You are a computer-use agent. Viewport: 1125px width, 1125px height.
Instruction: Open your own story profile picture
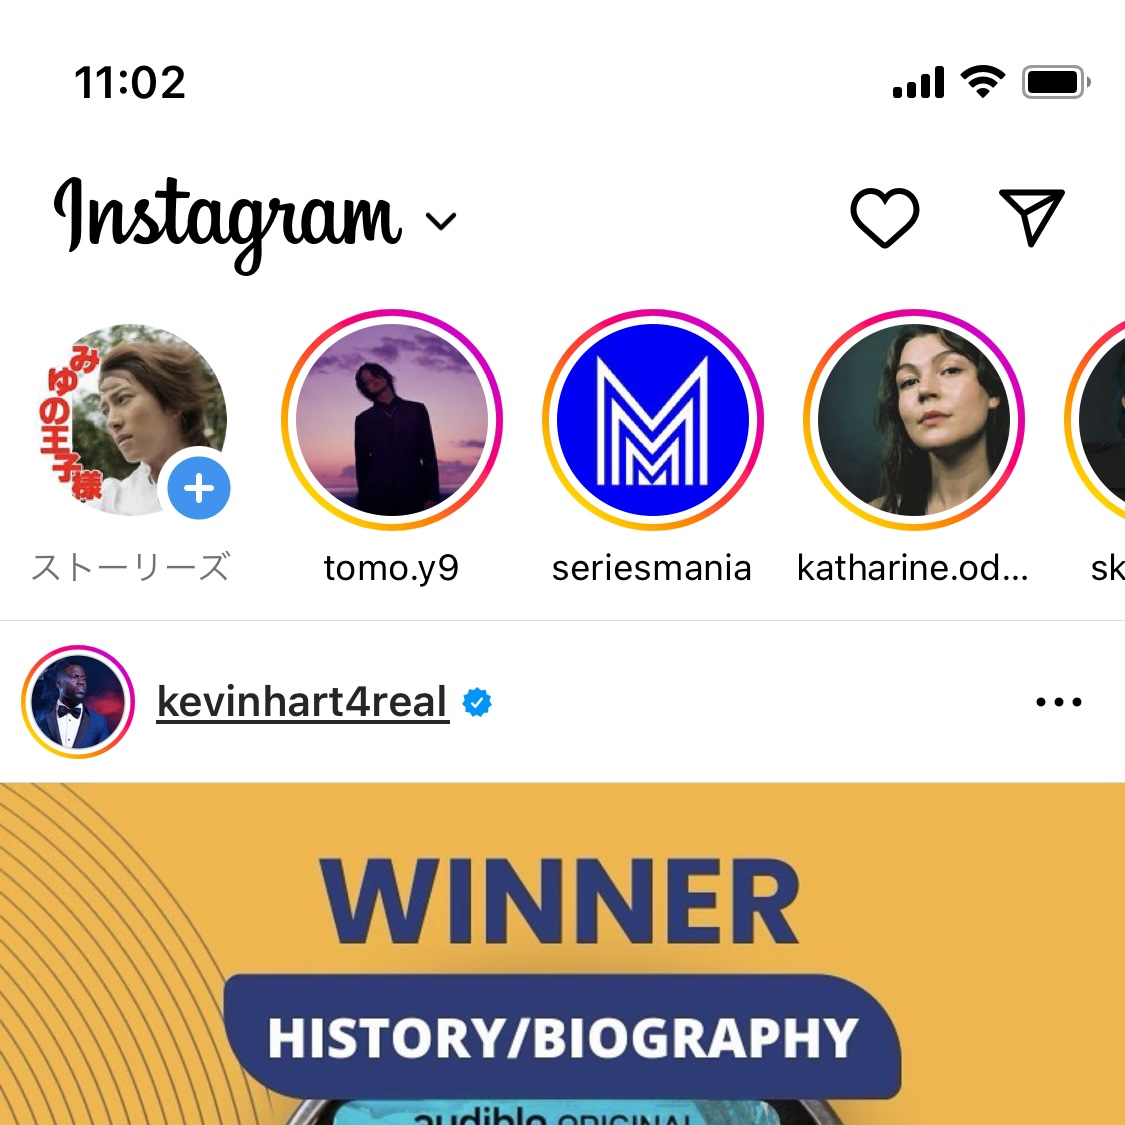click(x=131, y=420)
